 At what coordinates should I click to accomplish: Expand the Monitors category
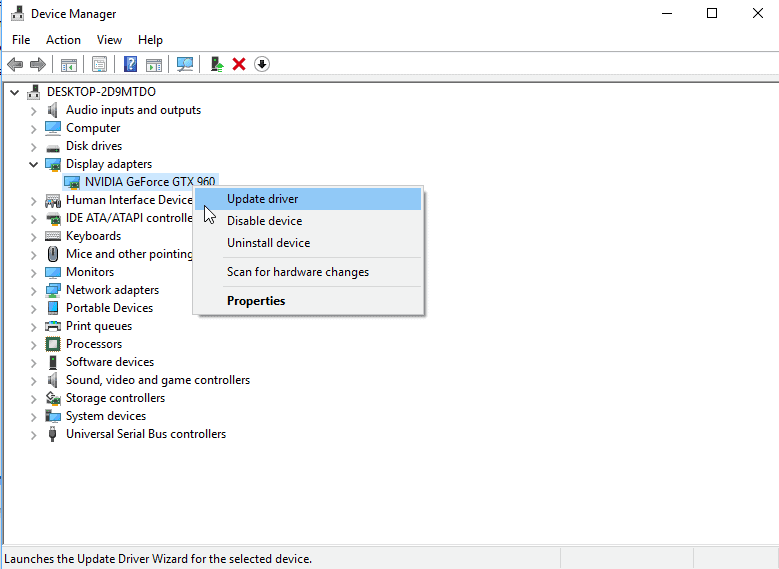tap(33, 273)
